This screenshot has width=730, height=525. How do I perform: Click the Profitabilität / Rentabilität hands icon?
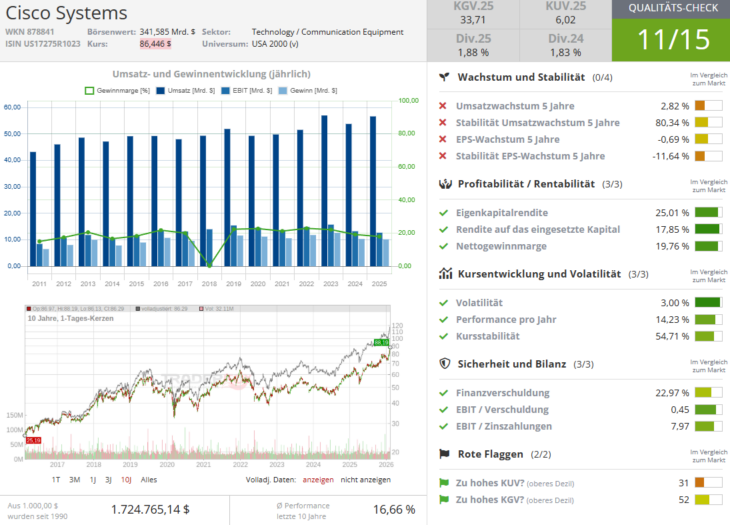(444, 184)
